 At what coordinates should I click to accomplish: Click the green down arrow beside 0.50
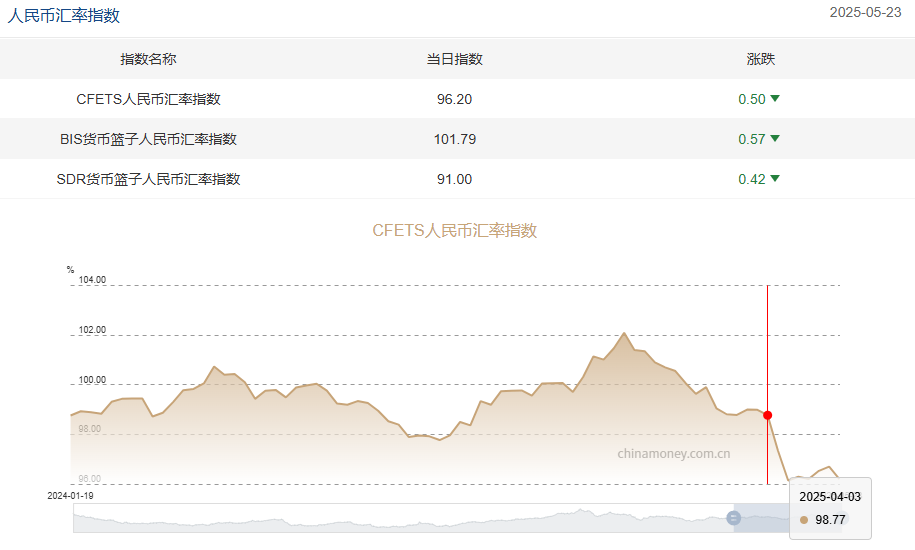[x=775, y=98]
